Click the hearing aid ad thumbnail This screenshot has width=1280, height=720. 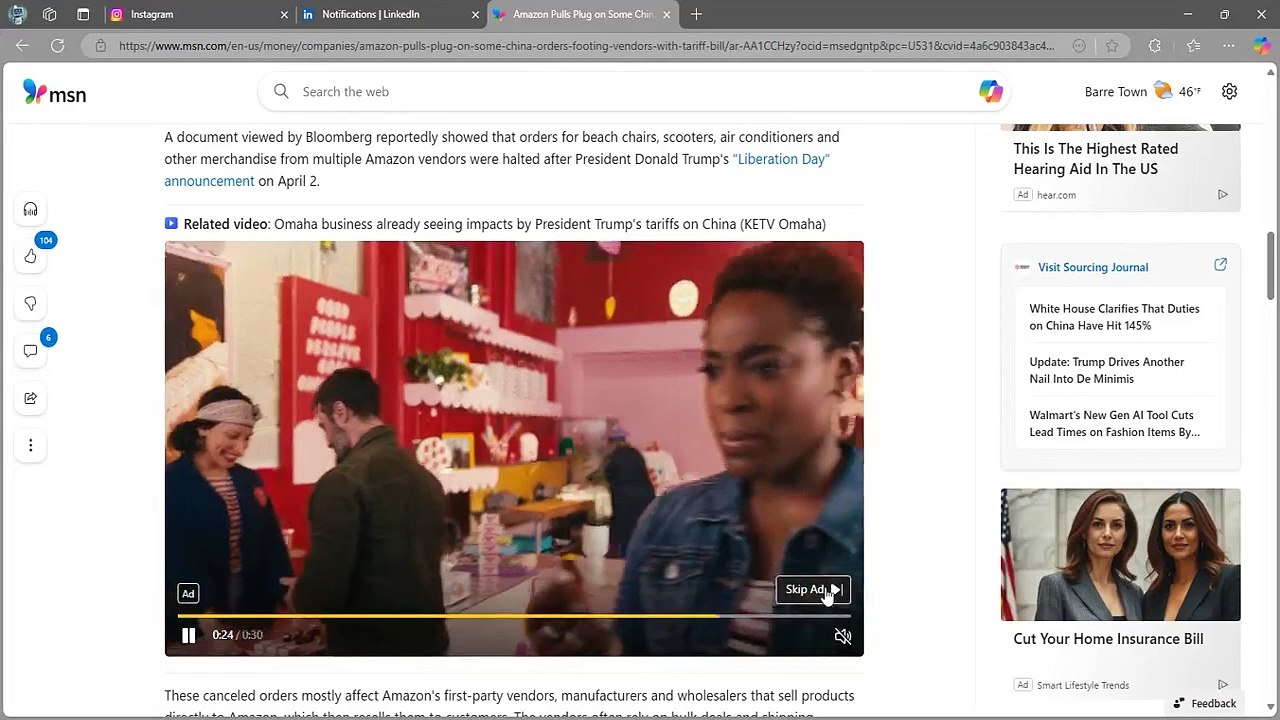pos(1120,127)
